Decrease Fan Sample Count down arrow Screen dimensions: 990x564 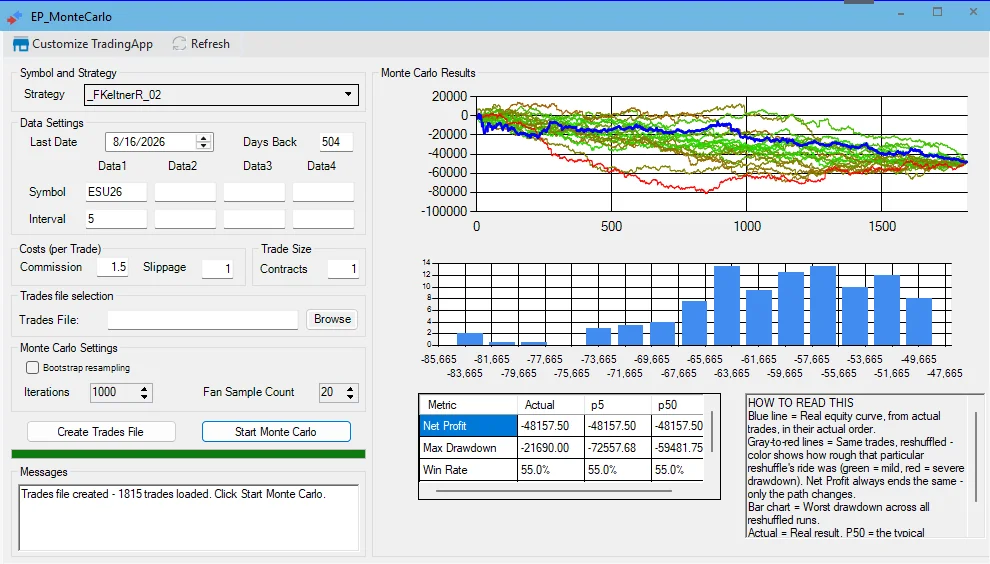click(350, 397)
